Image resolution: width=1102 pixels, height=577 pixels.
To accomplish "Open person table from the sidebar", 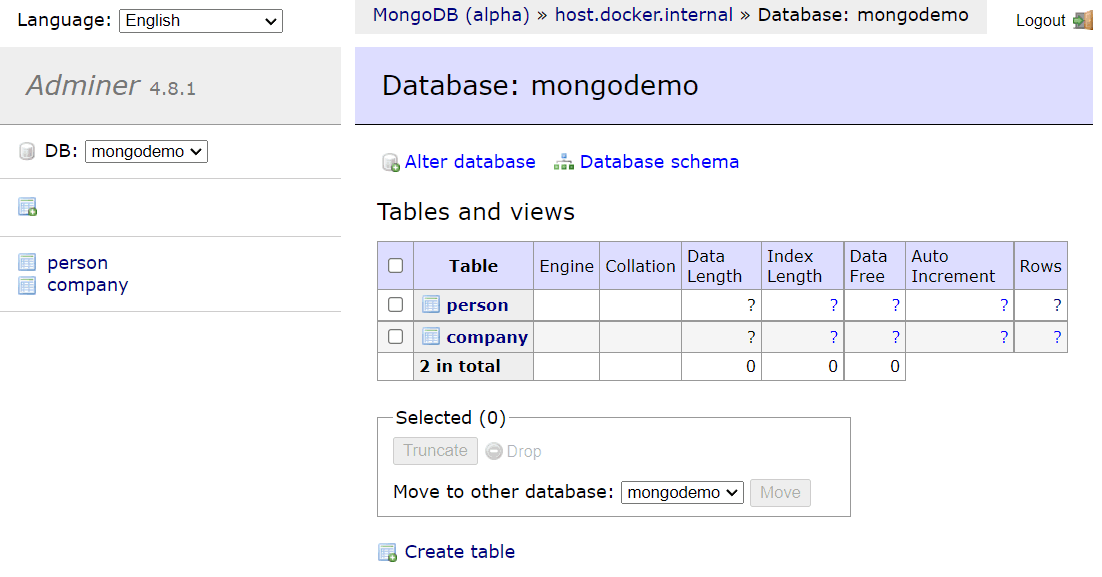I will (77, 263).
